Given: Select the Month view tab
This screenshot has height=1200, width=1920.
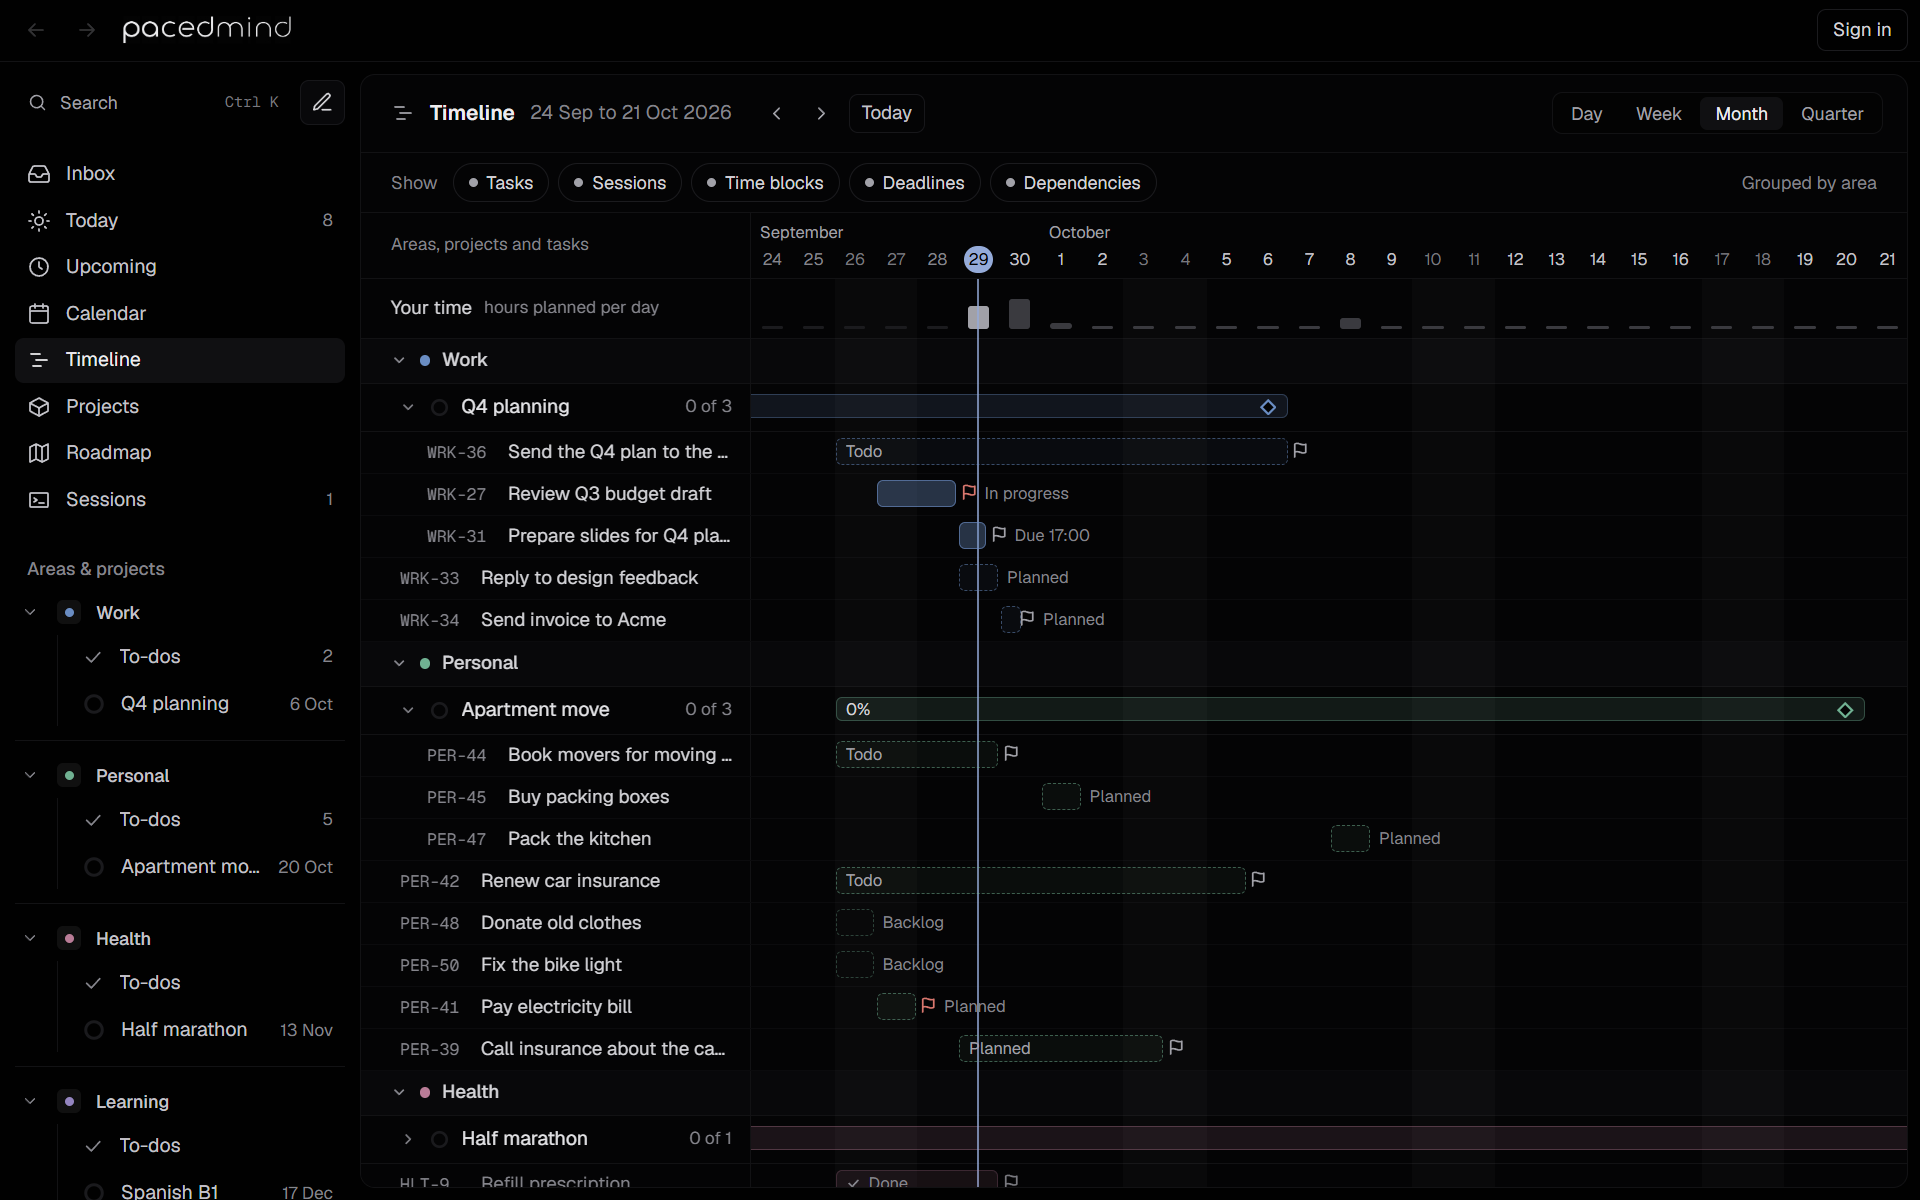Looking at the screenshot, I should pyautogui.click(x=1741, y=114).
